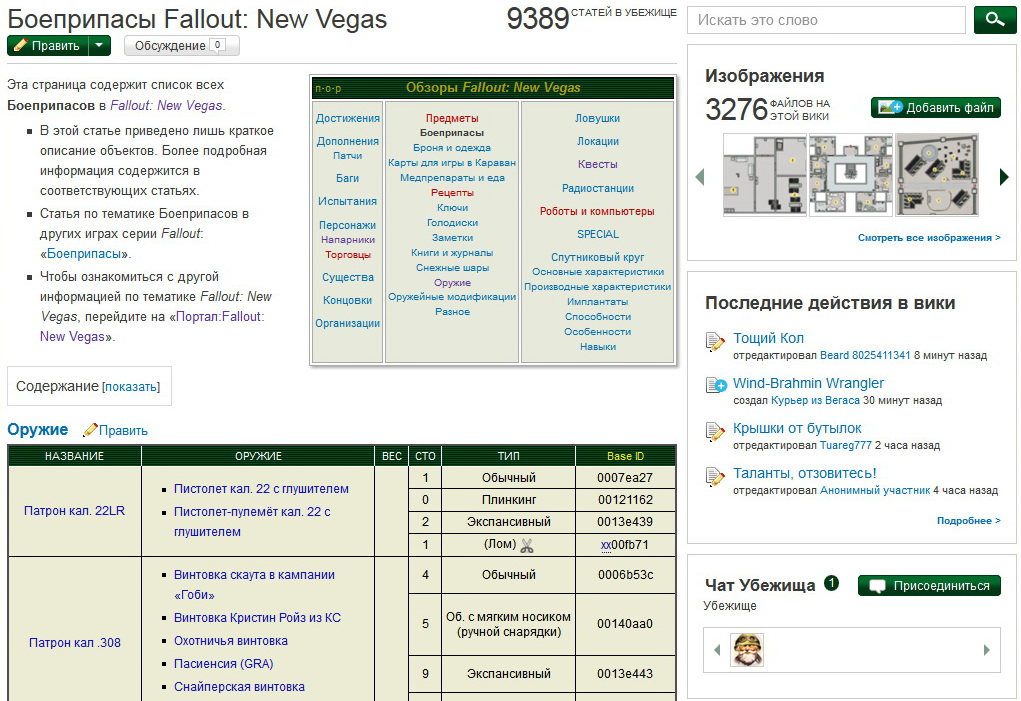1021x701 pixels.
Task: Open user Beard 8025411341 profile
Action: tap(865, 355)
